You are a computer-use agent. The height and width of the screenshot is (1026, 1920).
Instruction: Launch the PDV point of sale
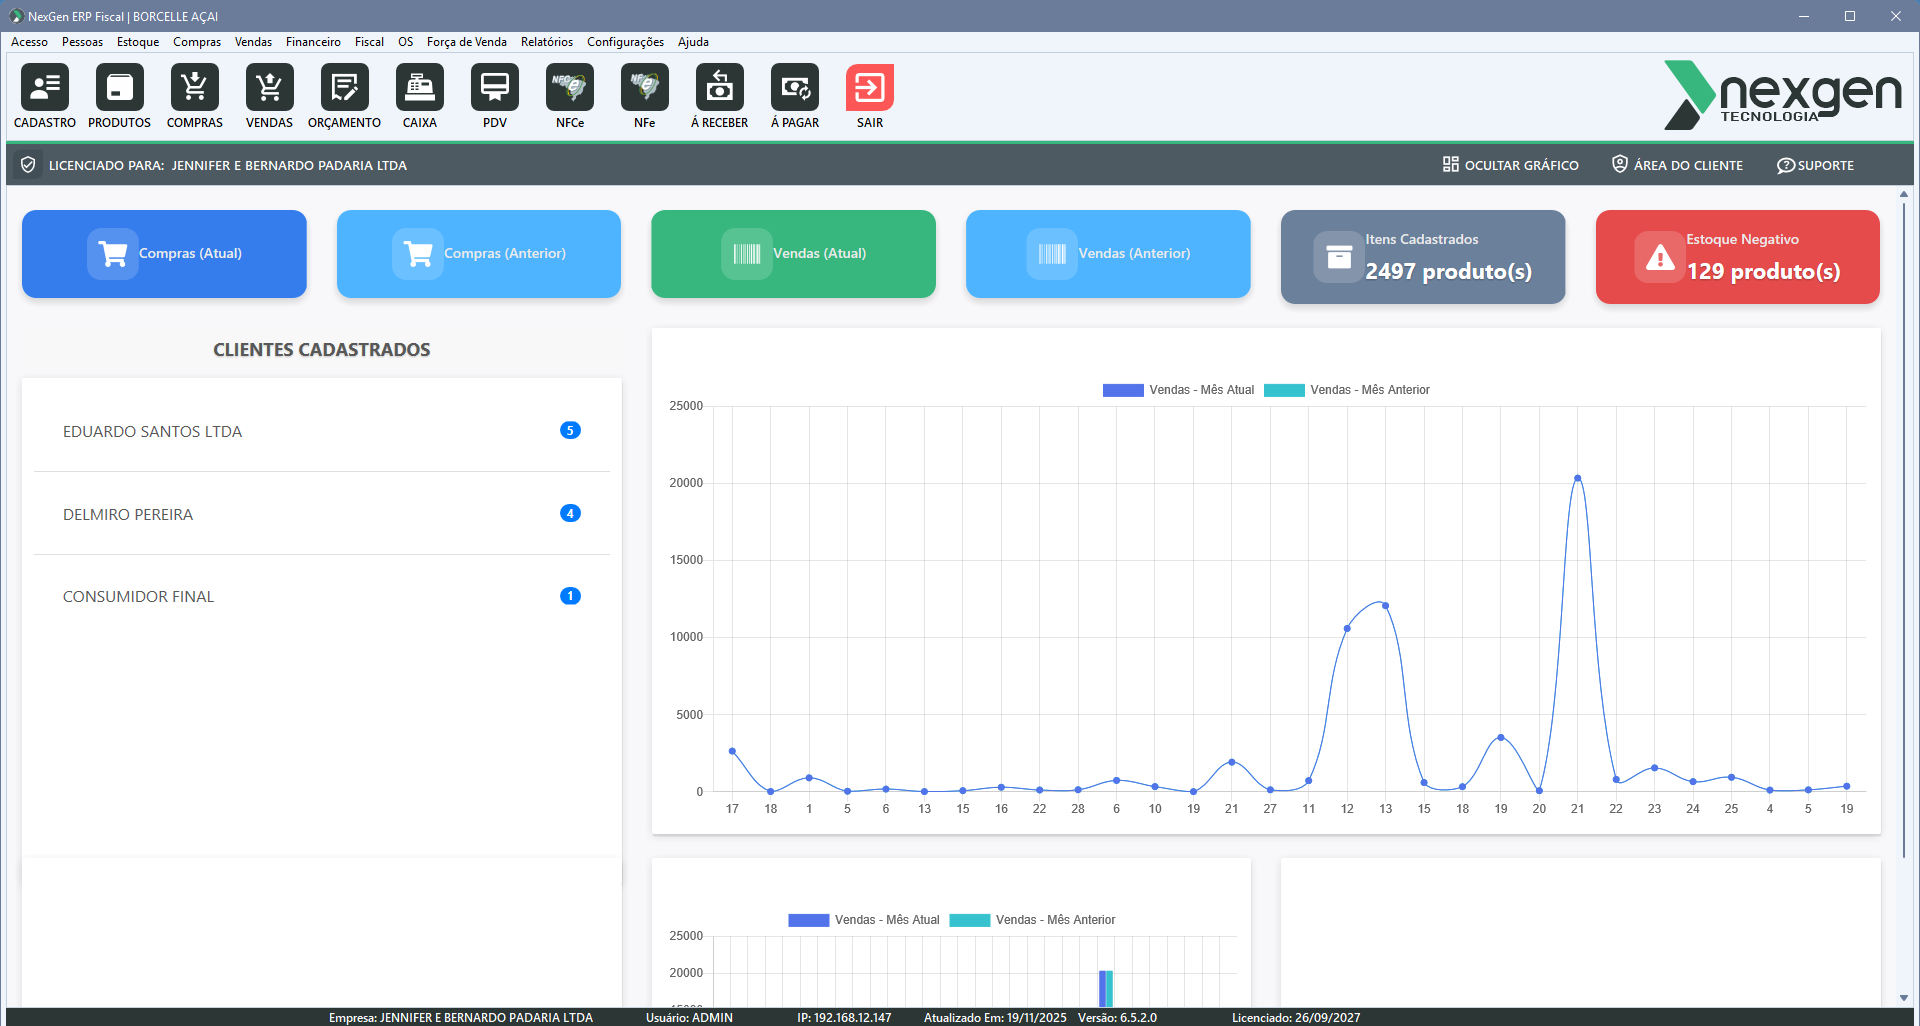click(495, 88)
